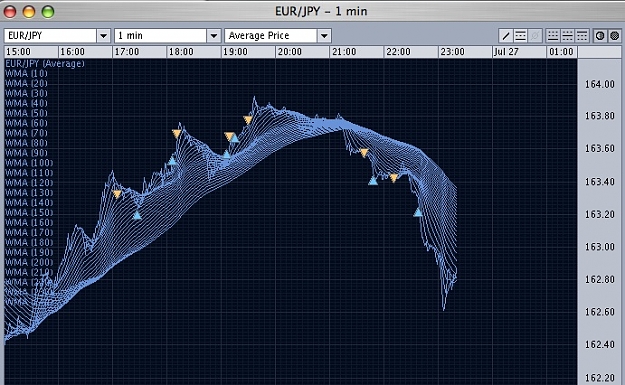Click the blue buy marker near 21:48
Screen dimensions: 625x385
click(x=373, y=181)
